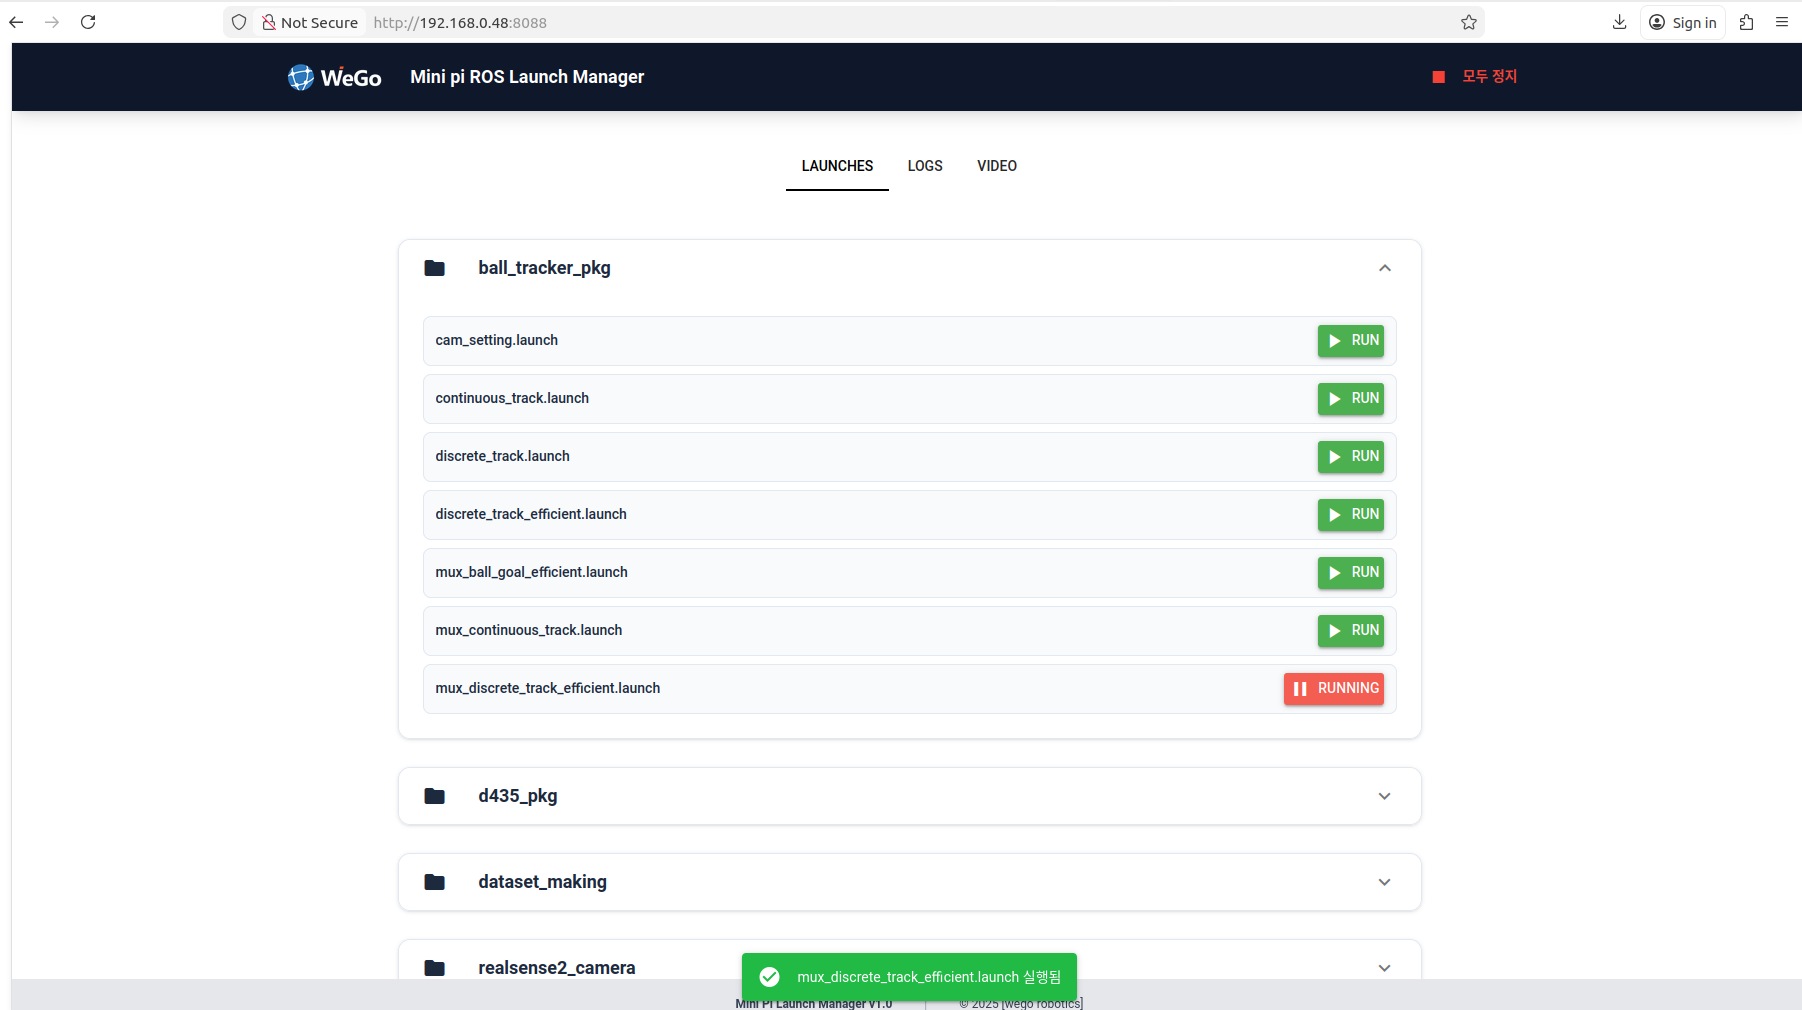The height and width of the screenshot is (1010, 1802).
Task: Expand the realsense2_camera section chevron
Action: point(1384,968)
